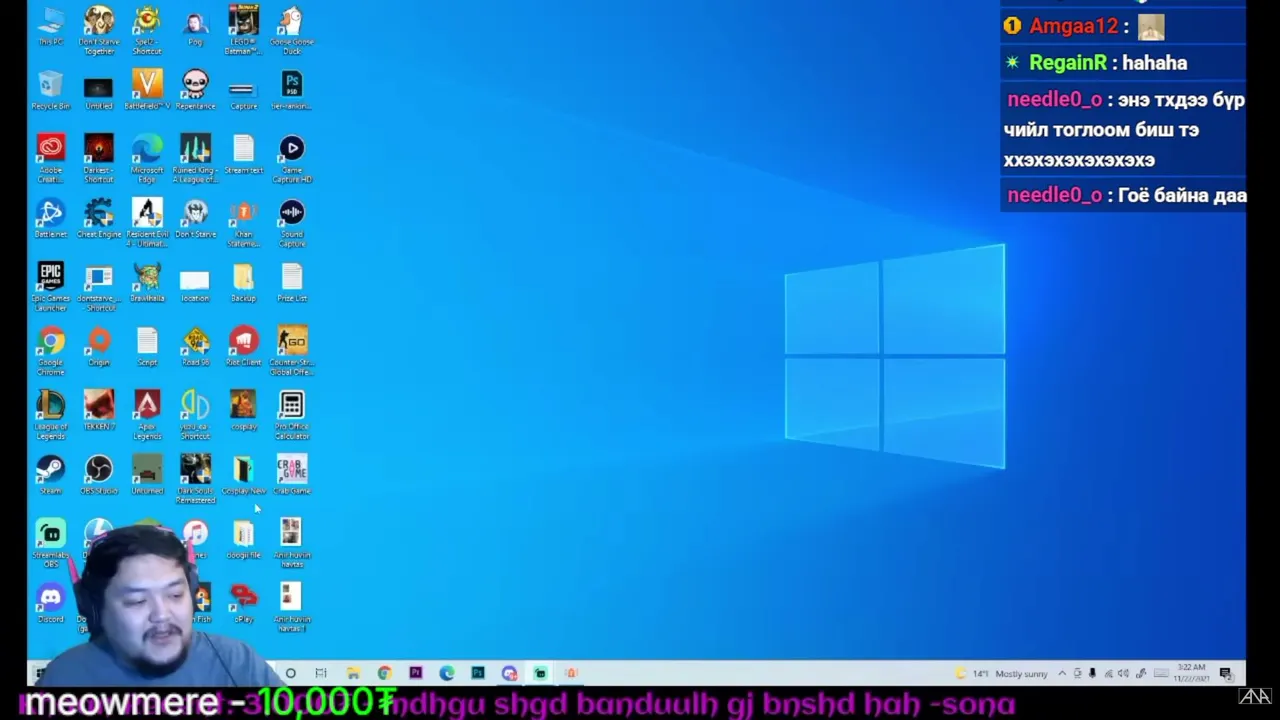Open the Script text file
Screen dimensions: 1280x720
coord(147,346)
